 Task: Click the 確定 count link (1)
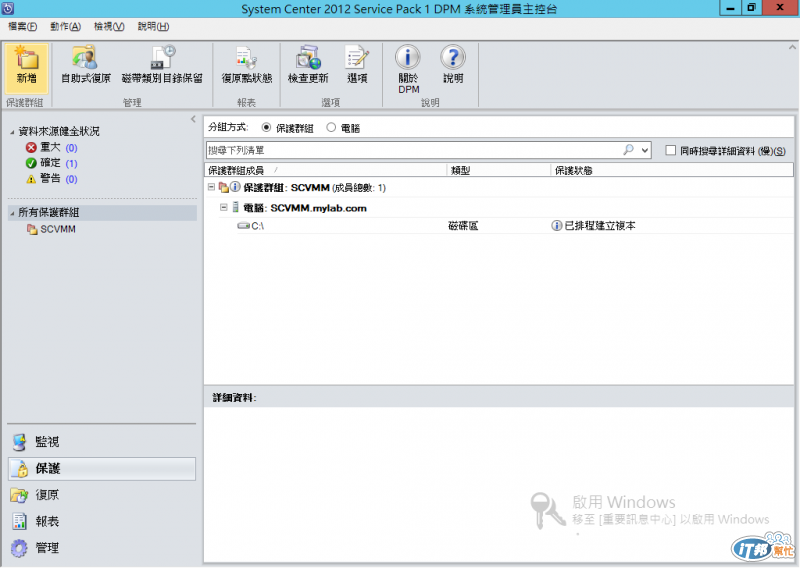pyautogui.click(x=71, y=163)
